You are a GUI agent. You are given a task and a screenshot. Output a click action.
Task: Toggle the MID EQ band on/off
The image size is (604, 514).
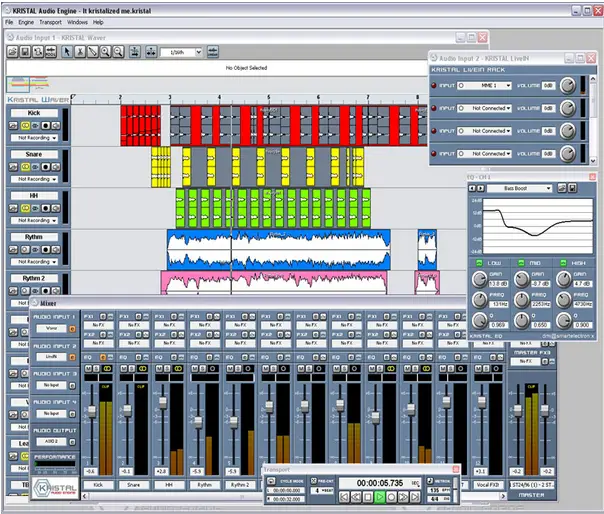coord(521,263)
